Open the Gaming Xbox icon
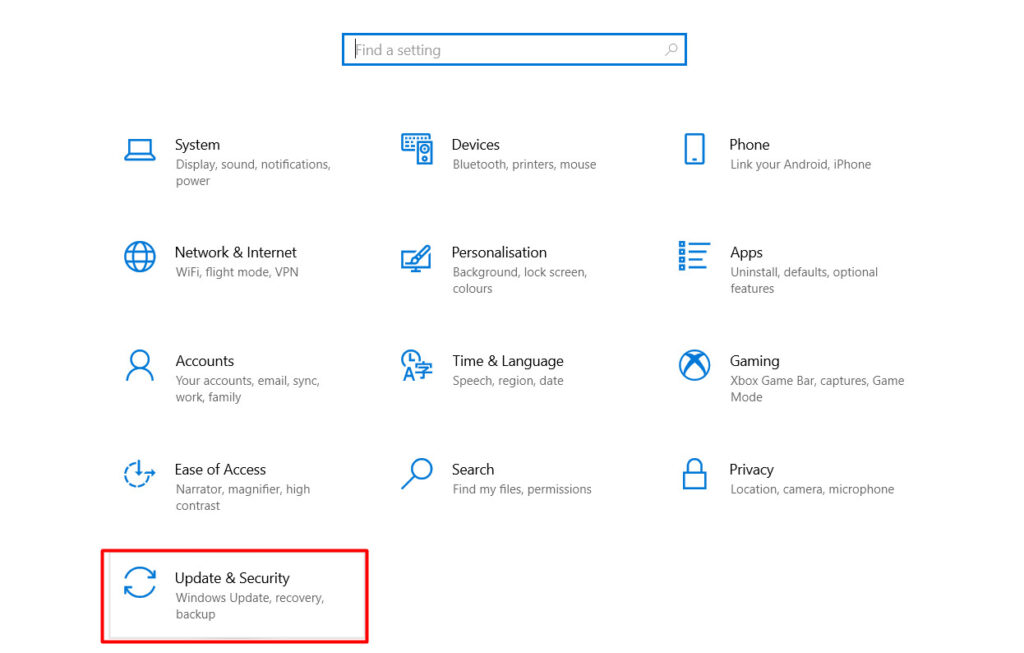 click(x=694, y=365)
